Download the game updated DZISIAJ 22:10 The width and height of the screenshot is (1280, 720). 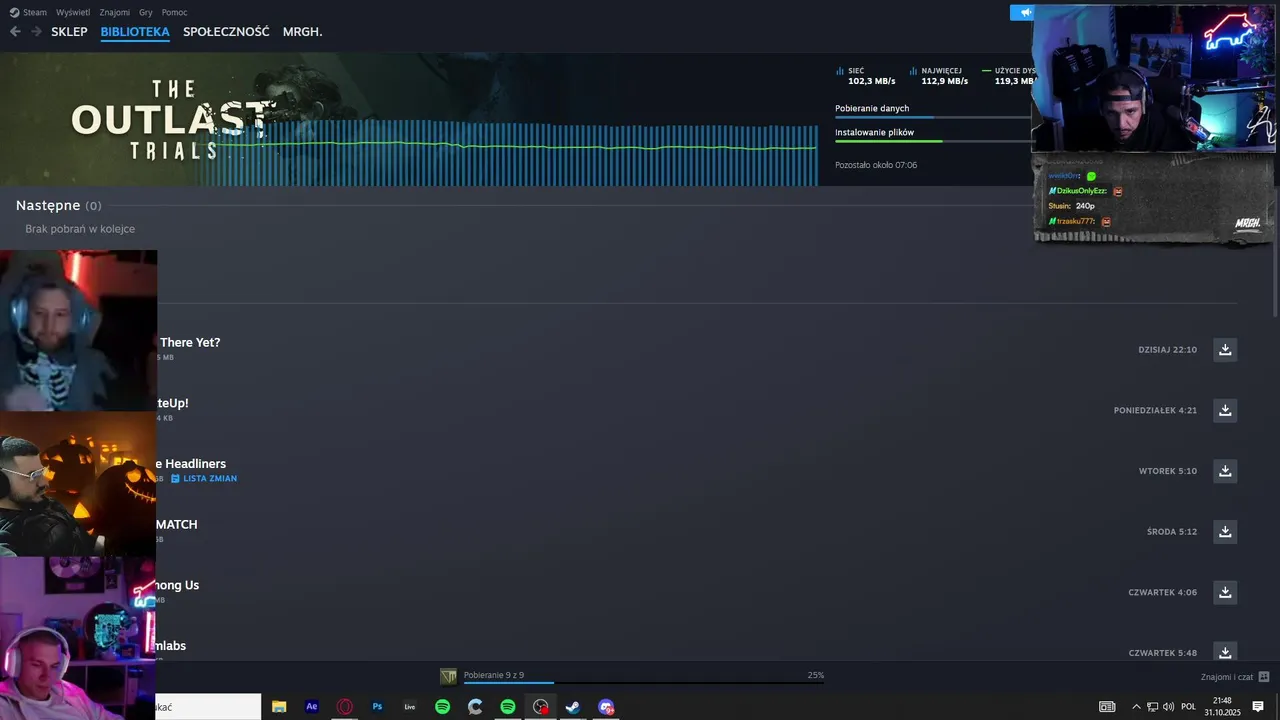tap(1225, 349)
